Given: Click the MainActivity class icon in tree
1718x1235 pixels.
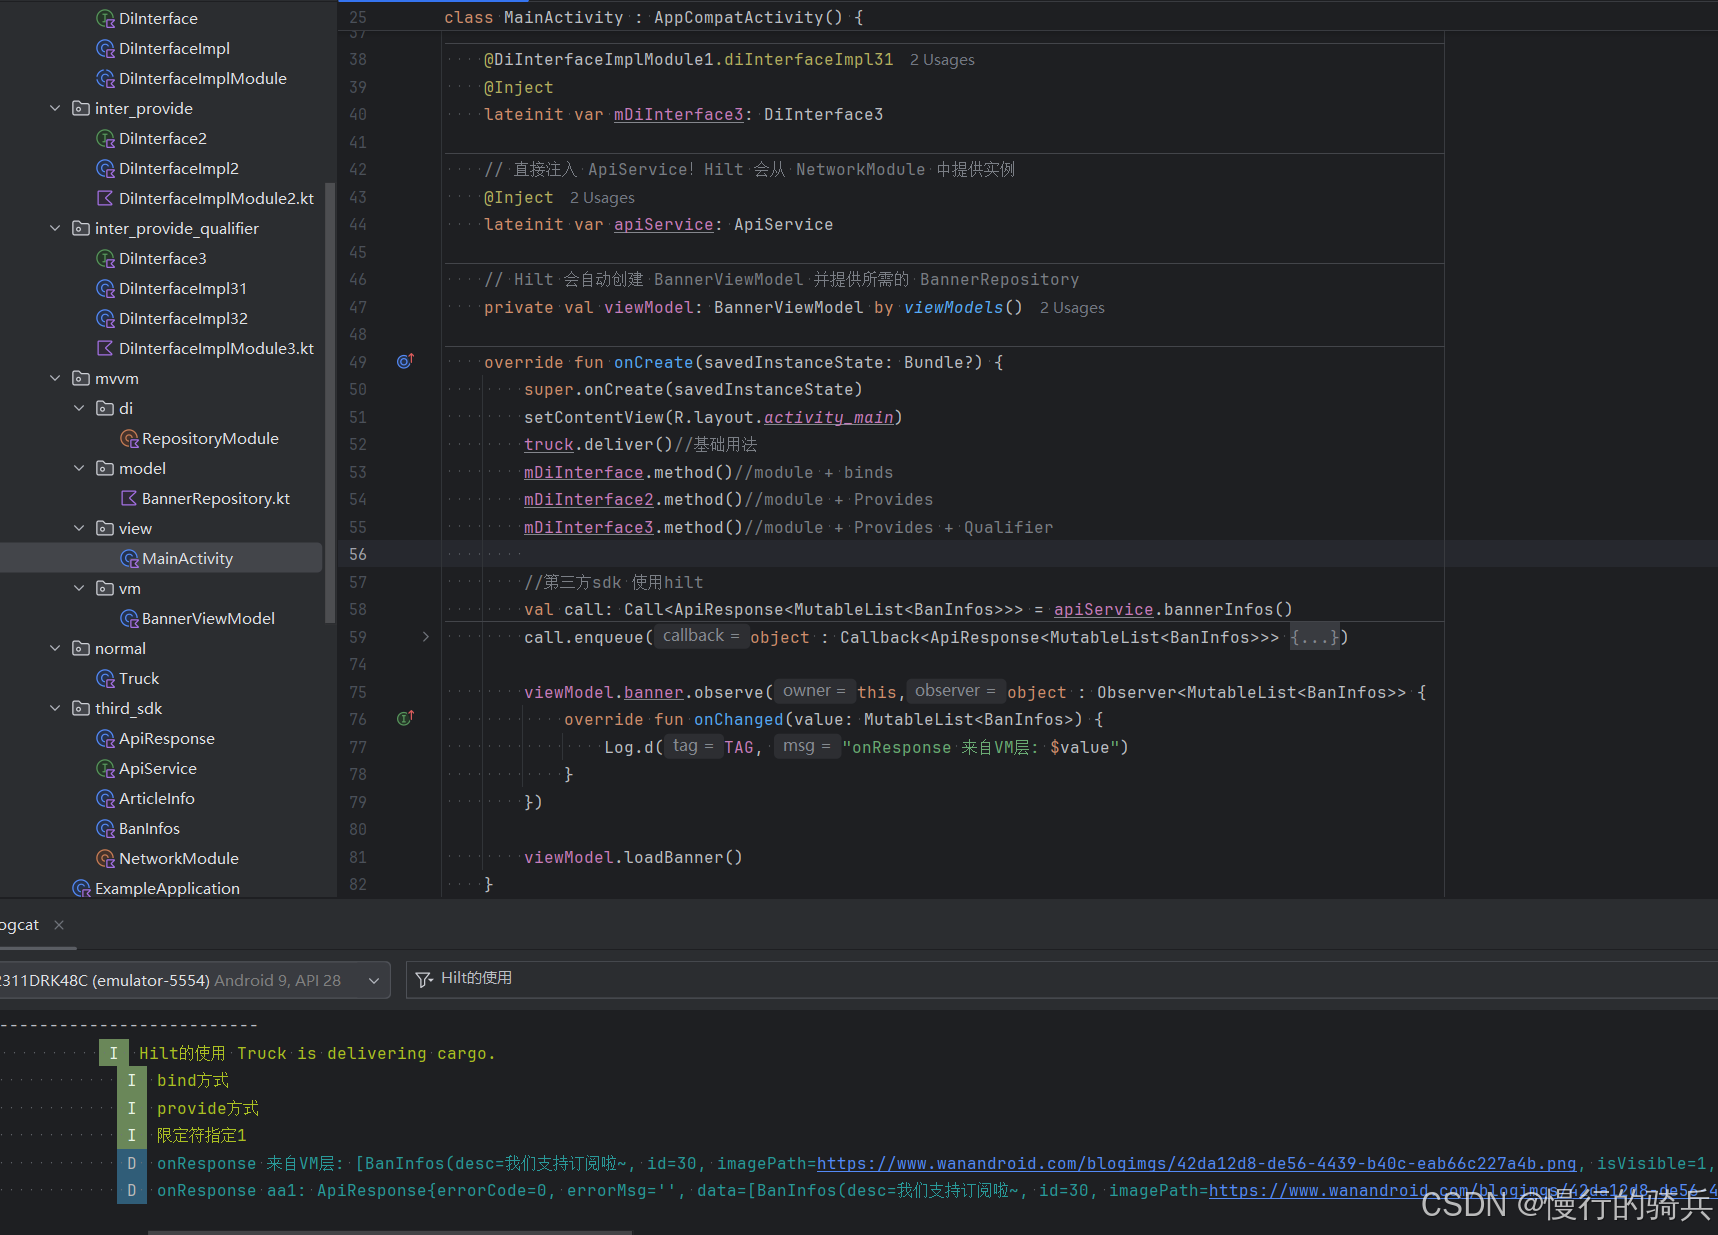Looking at the screenshot, I should 129,558.
